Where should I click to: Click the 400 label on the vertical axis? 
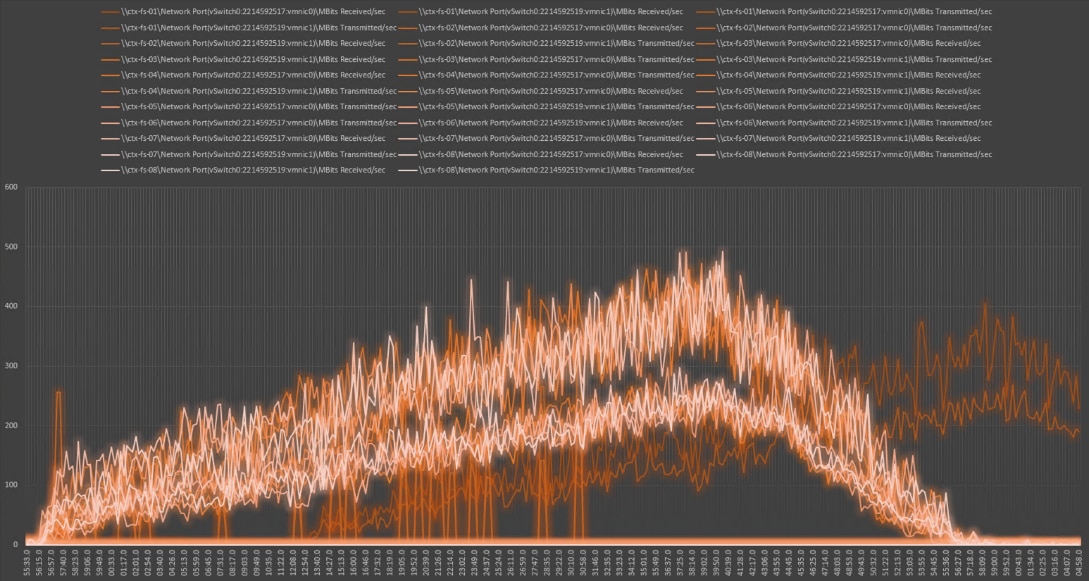10,307
